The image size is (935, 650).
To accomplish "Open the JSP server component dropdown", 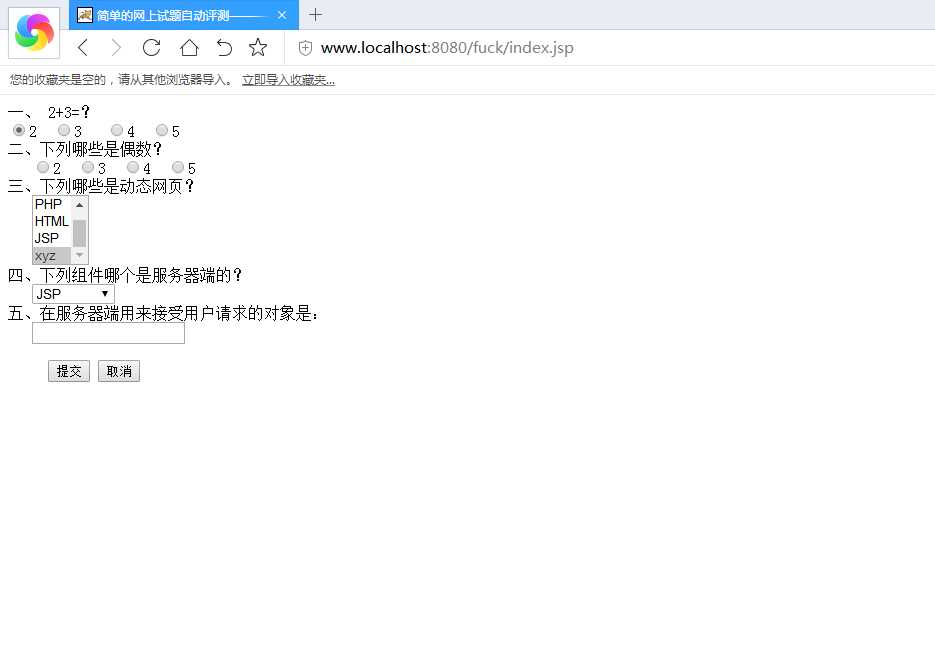I will point(73,294).
